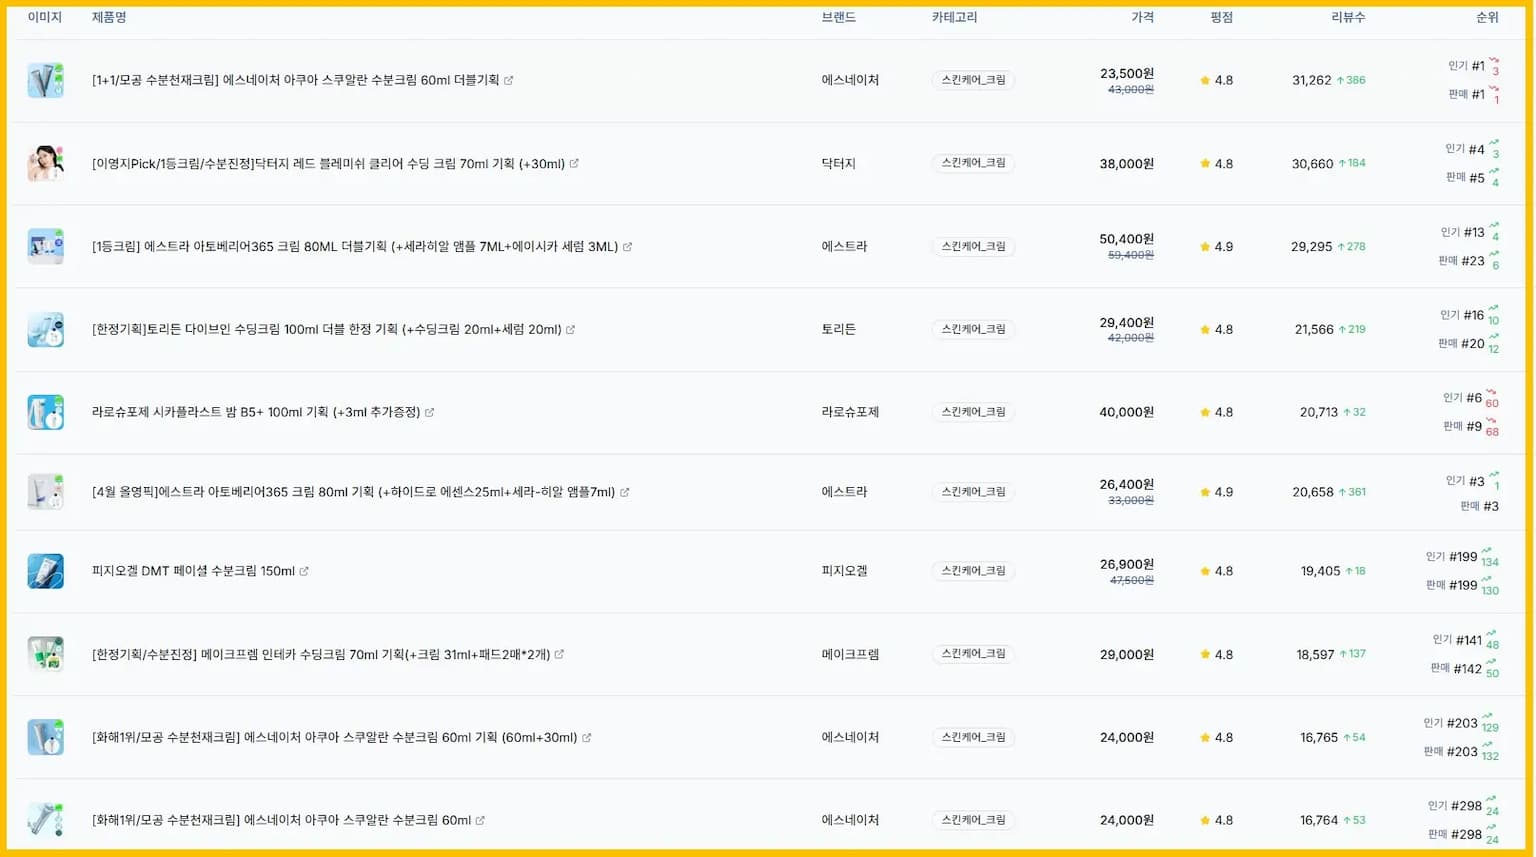Click 인기 #13 rank text

[x=1462, y=232]
